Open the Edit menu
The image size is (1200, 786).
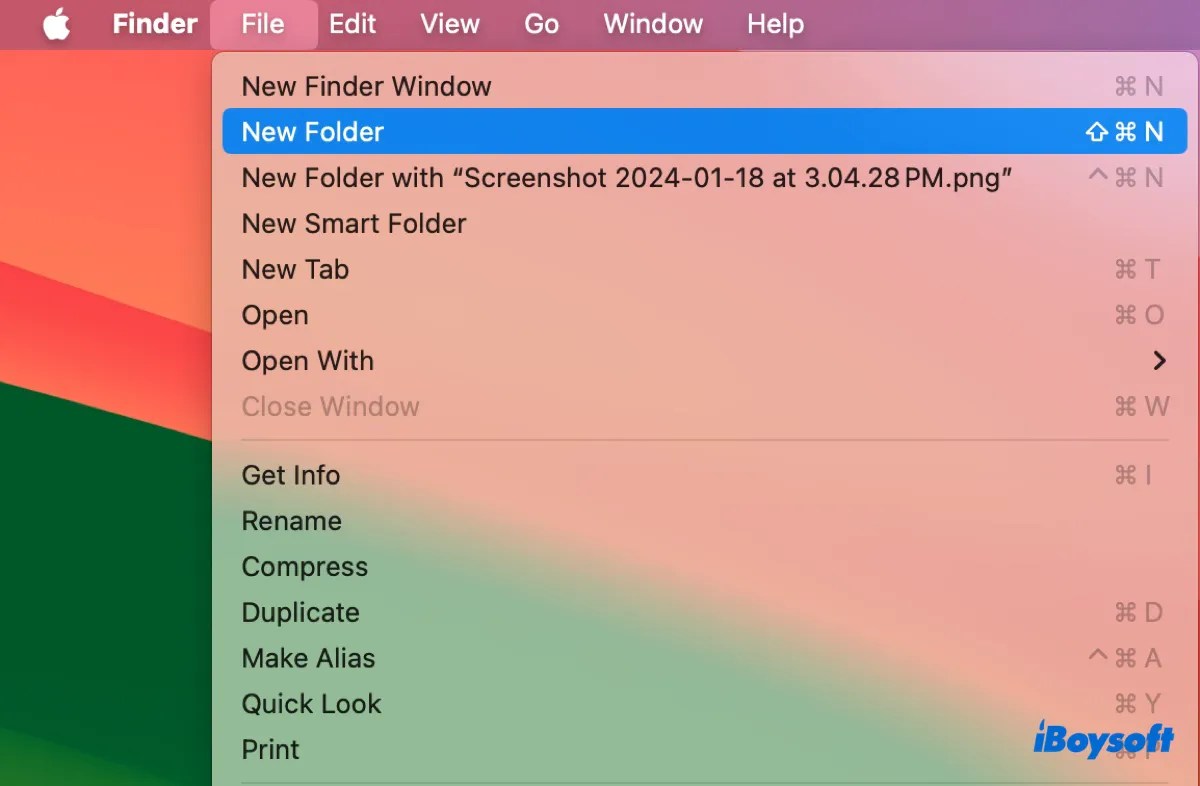pos(352,24)
